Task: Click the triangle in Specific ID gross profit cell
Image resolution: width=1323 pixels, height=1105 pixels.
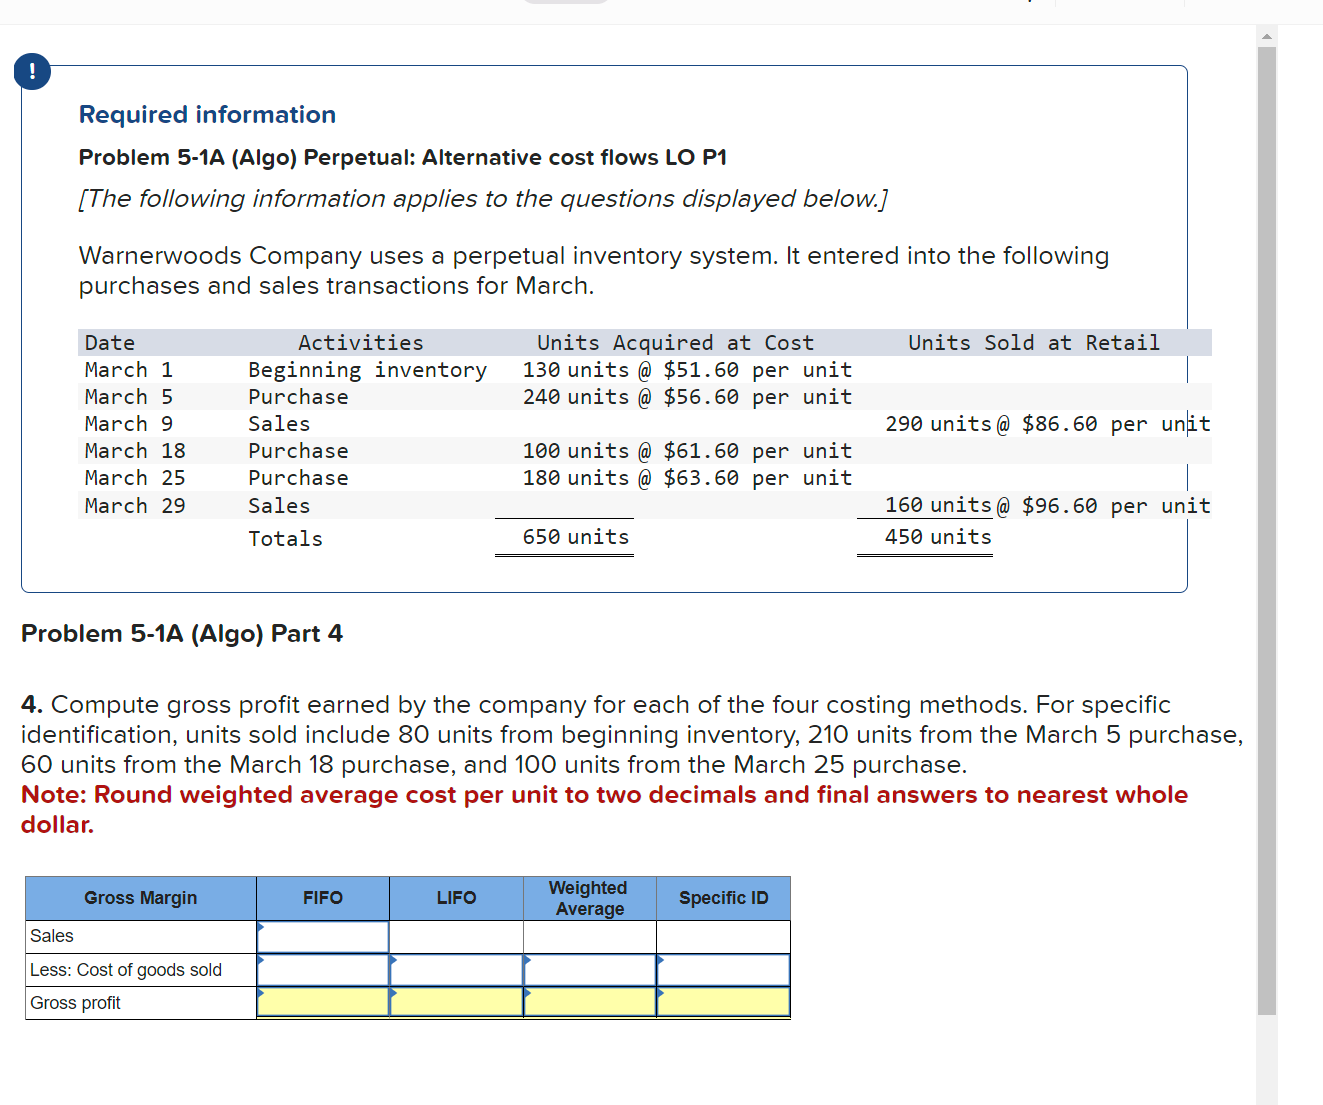Action: [660, 996]
